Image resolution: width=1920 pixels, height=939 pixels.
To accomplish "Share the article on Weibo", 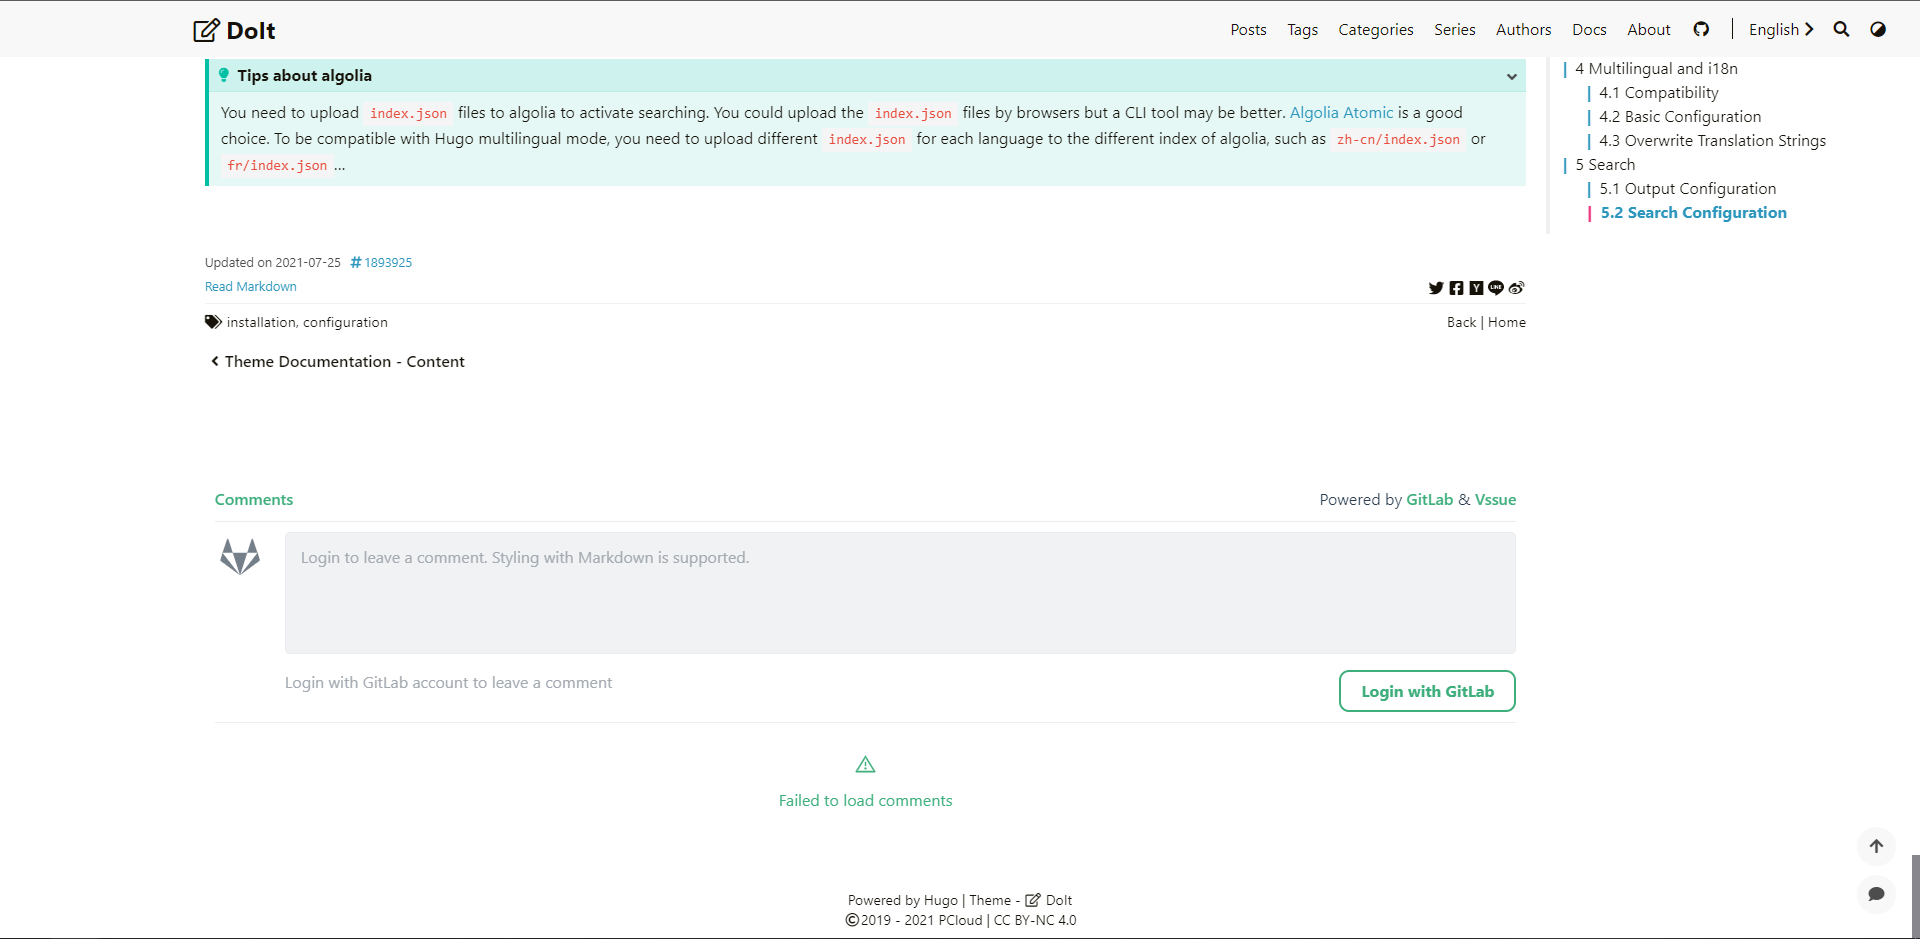I will (1516, 288).
